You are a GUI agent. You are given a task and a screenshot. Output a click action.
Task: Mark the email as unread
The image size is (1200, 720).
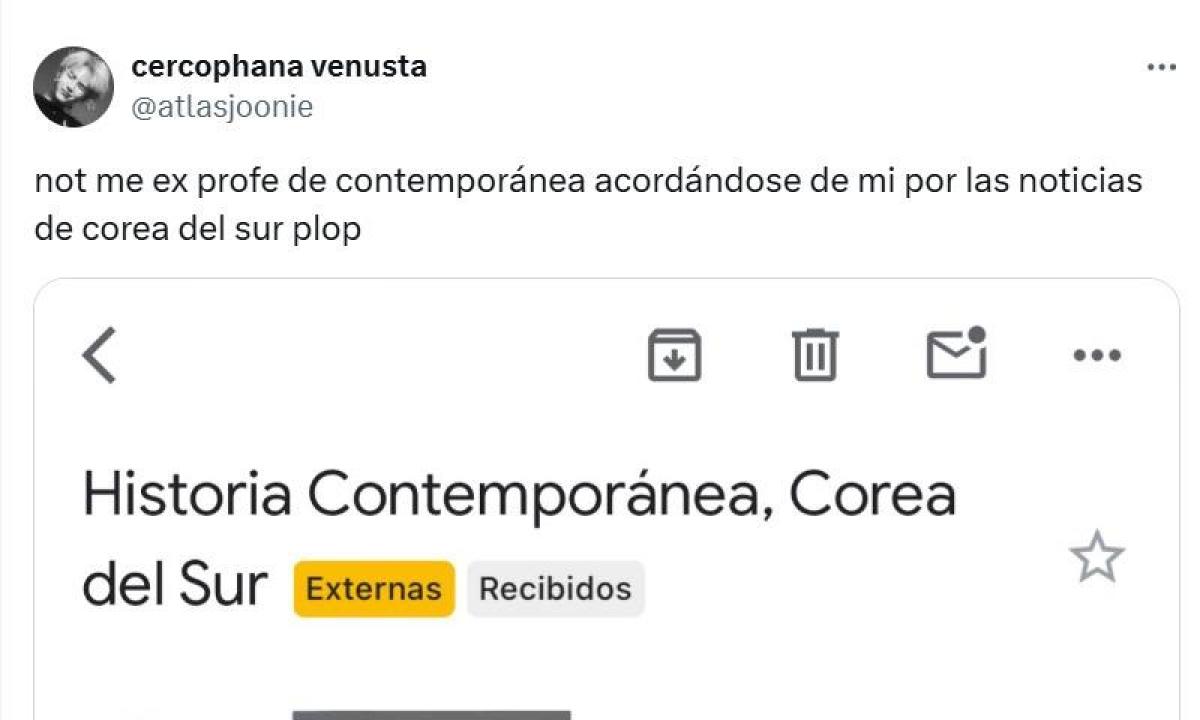957,353
